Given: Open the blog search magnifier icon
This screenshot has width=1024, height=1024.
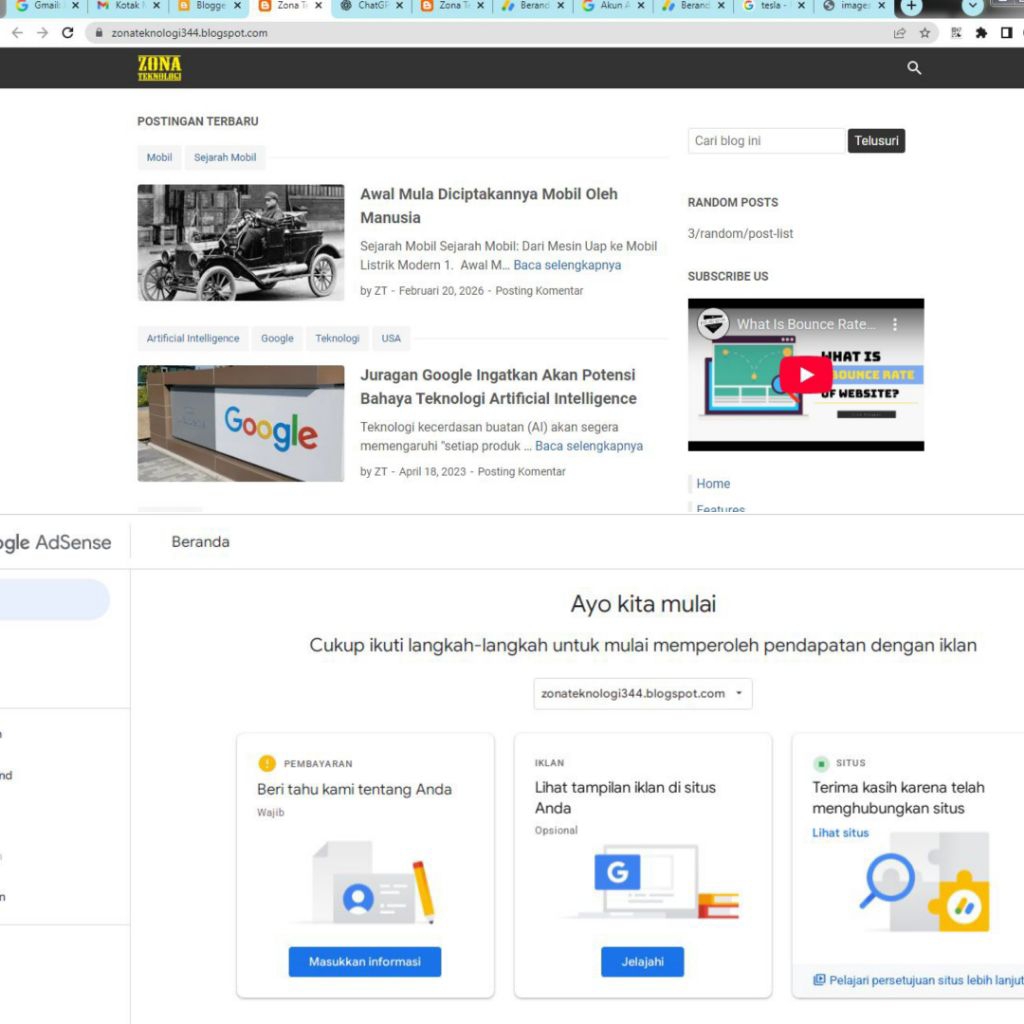Looking at the screenshot, I should coord(913,68).
